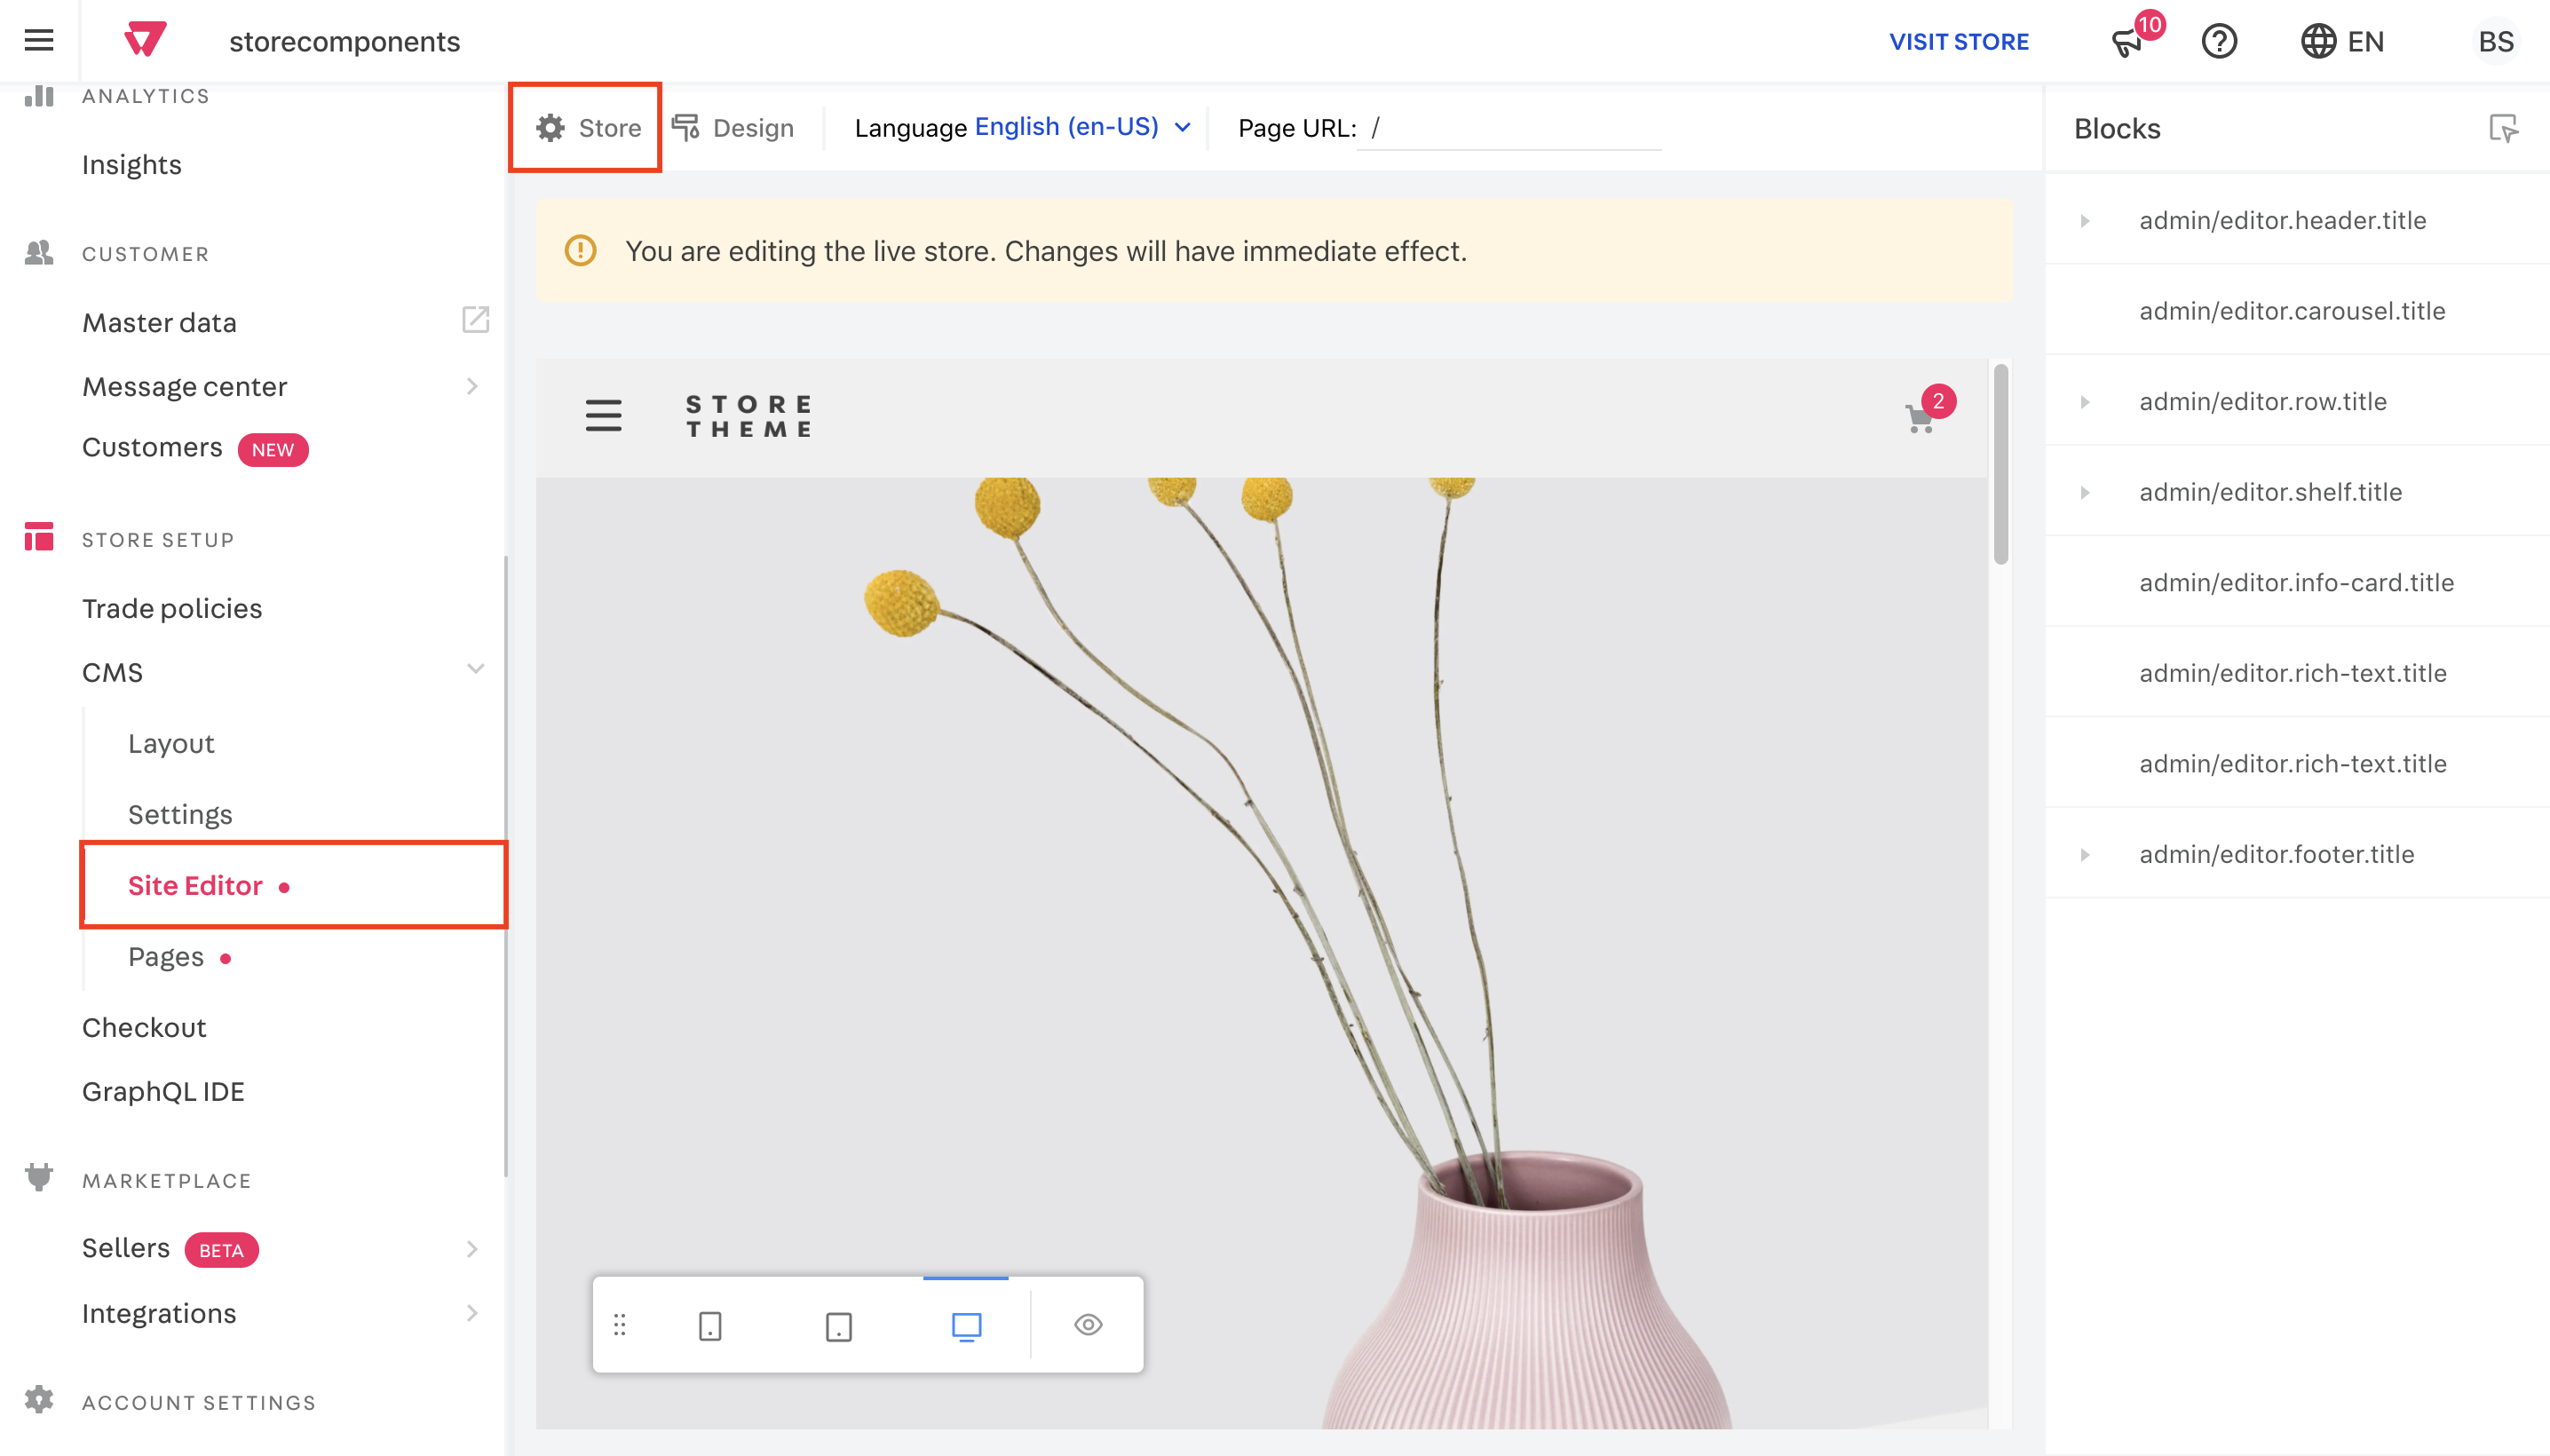This screenshot has width=2550, height=1456.
Task: Click the VTEX logo
Action: pos(145,41)
